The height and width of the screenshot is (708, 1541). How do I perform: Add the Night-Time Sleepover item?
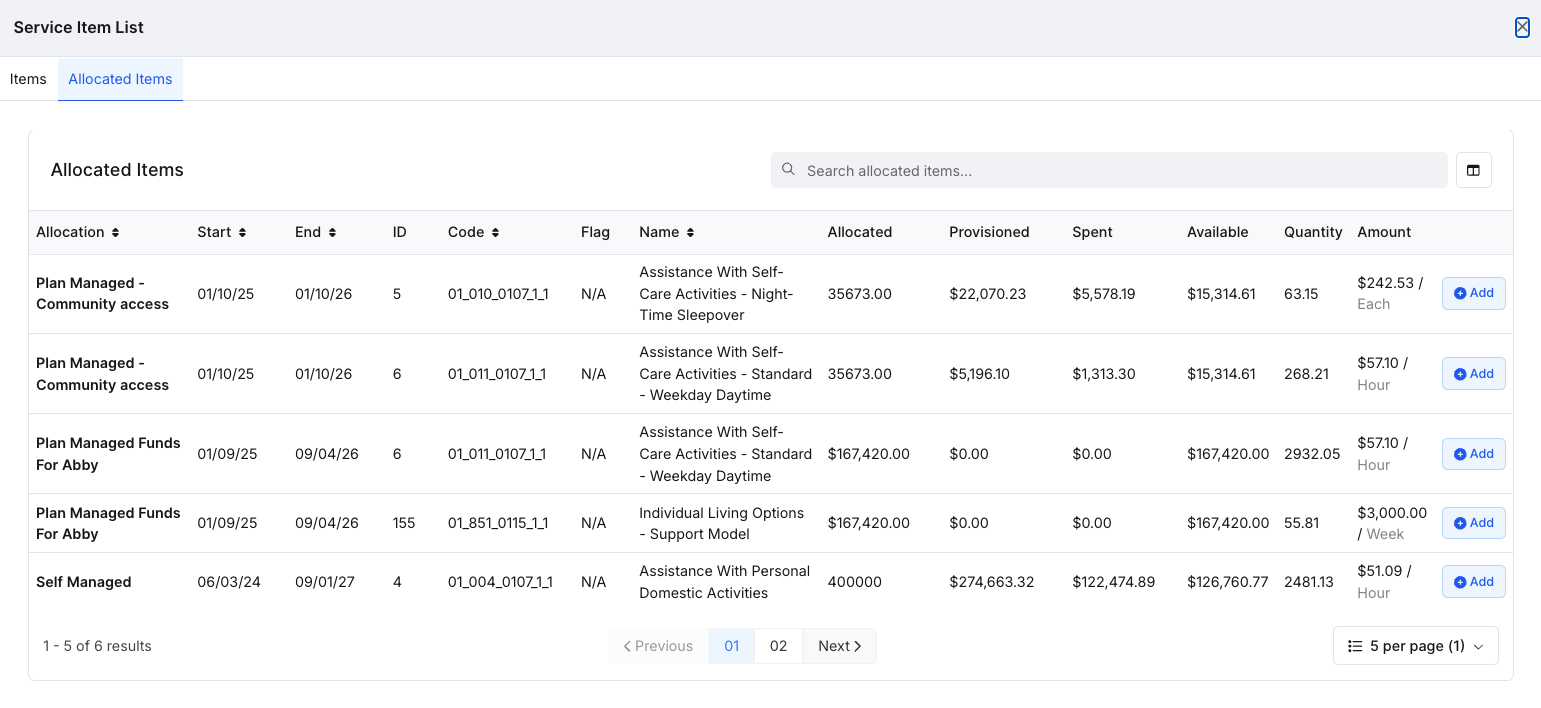(1473, 293)
